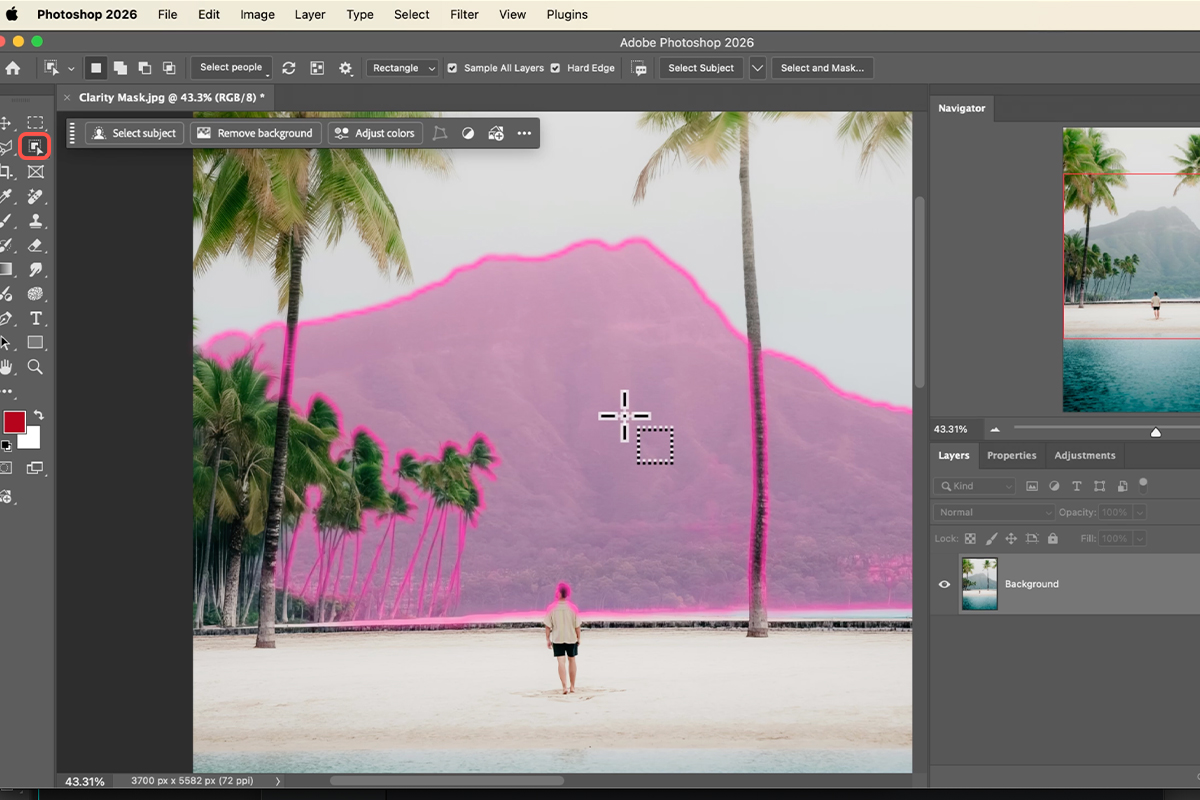The width and height of the screenshot is (1200, 800).
Task: Switch to the Adjustments tab
Action: point(1084,455)
